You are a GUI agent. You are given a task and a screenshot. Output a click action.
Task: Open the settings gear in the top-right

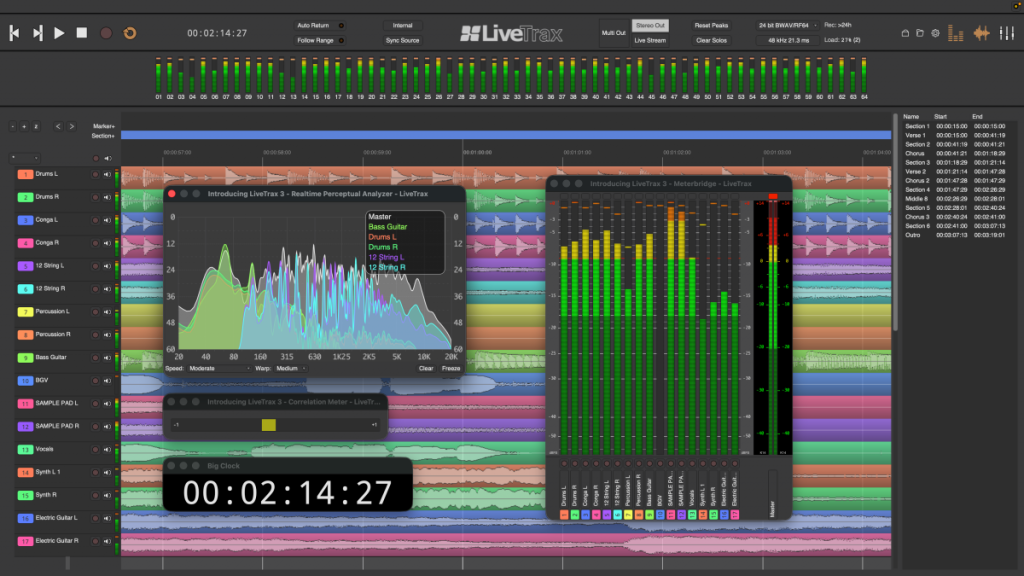935,33
